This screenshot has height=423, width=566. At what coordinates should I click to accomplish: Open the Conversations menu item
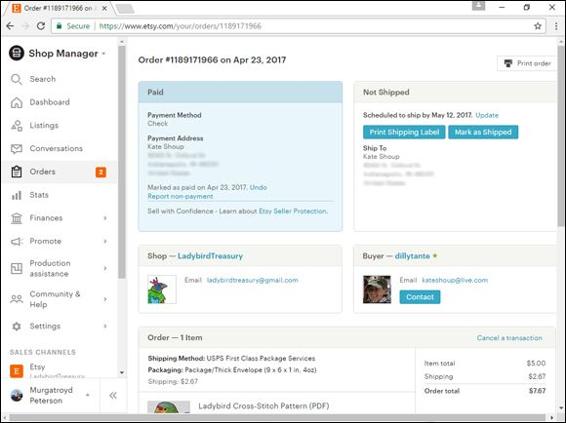60,148
